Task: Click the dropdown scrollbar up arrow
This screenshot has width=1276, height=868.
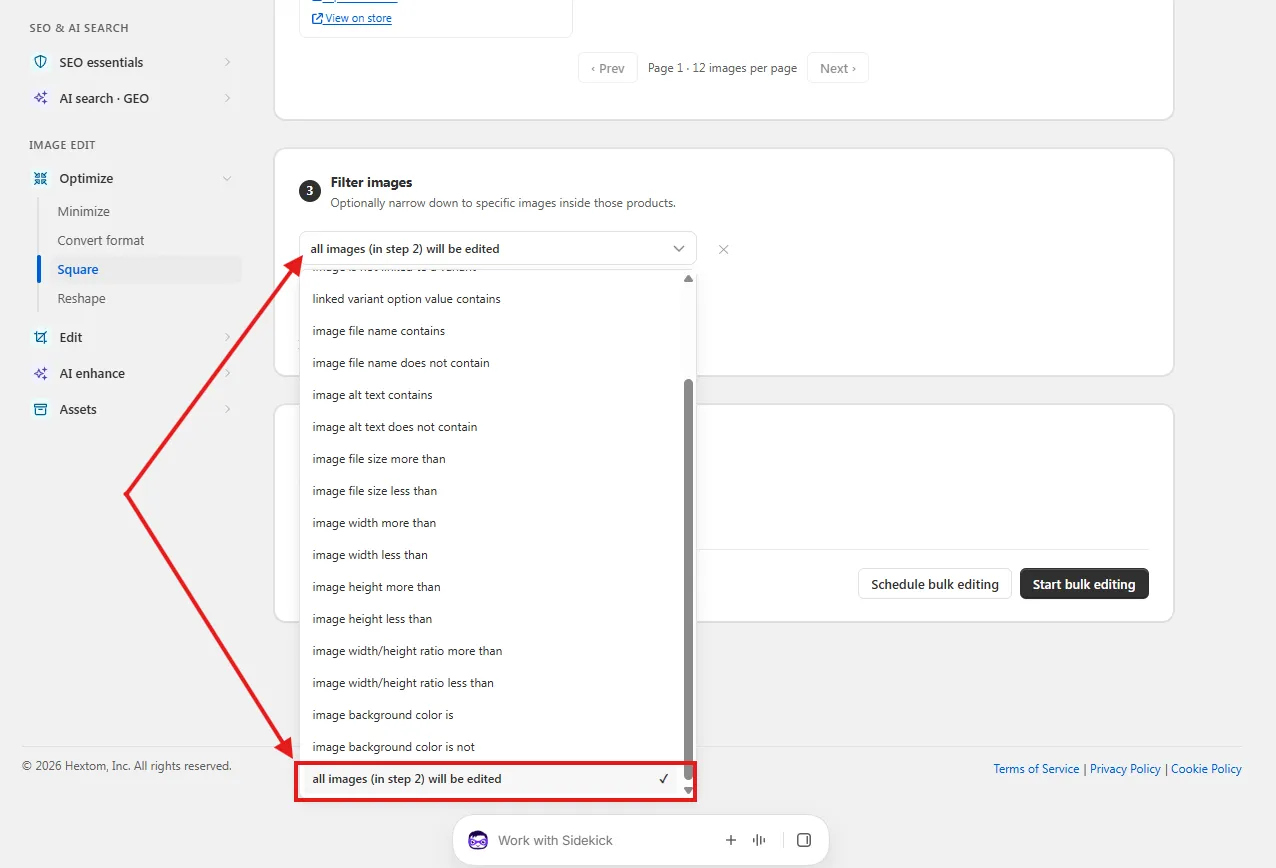Action: (x=688, y=278)
